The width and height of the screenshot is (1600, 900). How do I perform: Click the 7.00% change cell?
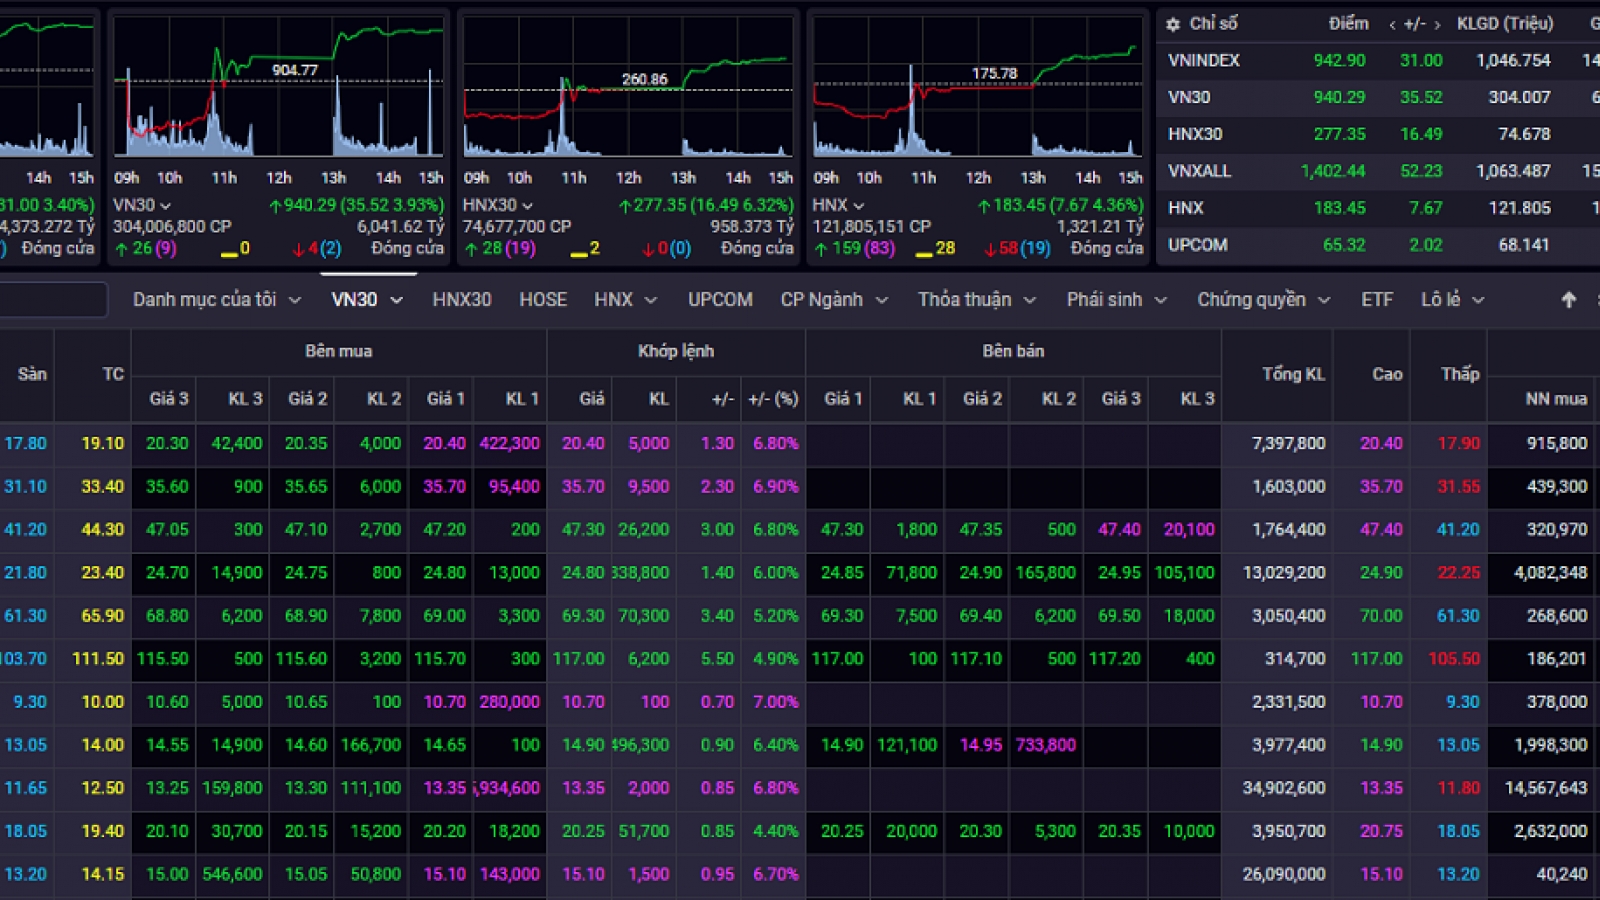coord(776,702)
